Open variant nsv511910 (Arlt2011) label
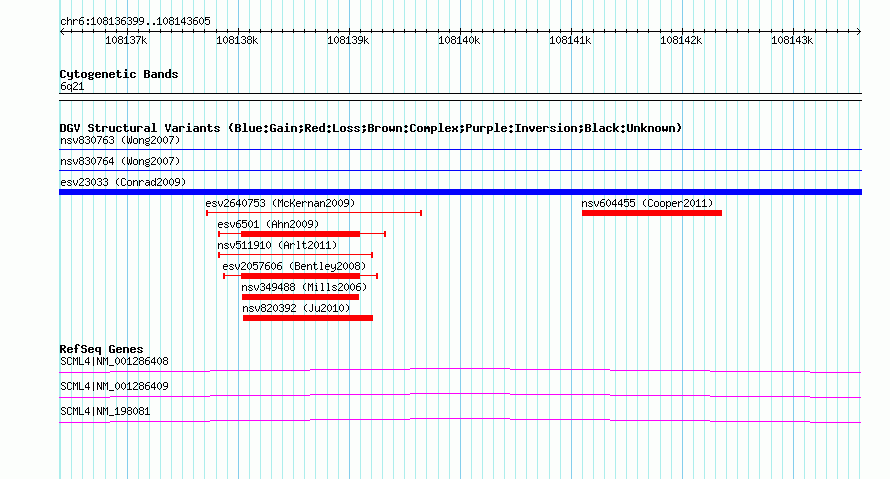The height and width of the screenshot is (479, 890). pos(277,245)
